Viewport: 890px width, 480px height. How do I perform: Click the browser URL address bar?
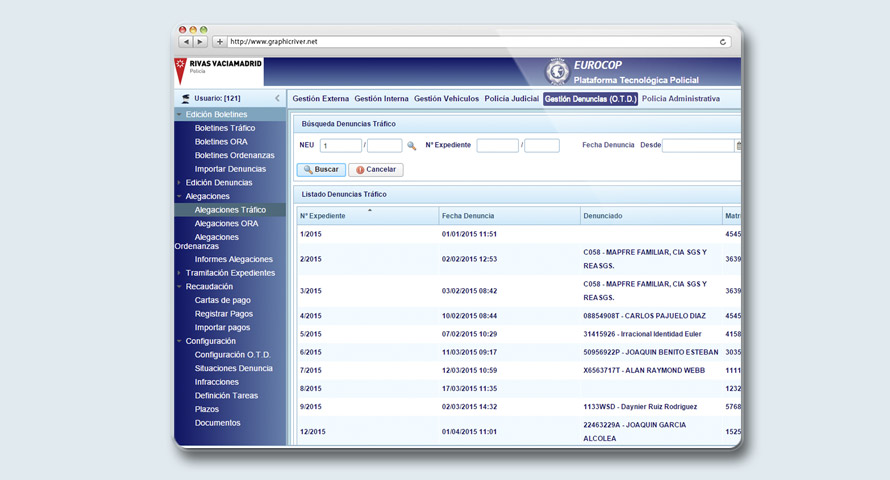tap(470, 42)
